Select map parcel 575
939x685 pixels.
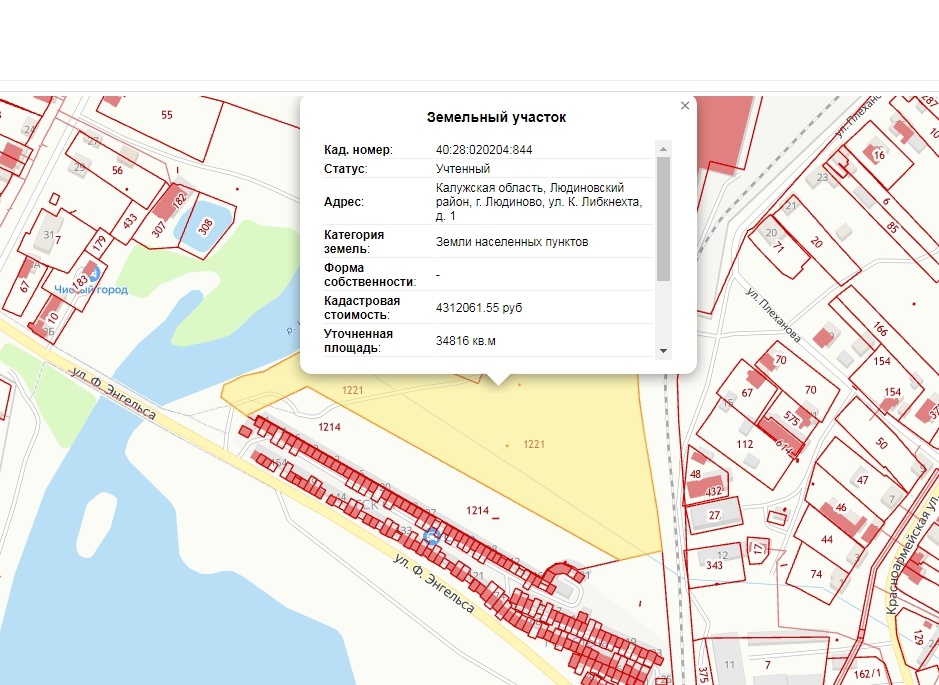pos(791,419)
